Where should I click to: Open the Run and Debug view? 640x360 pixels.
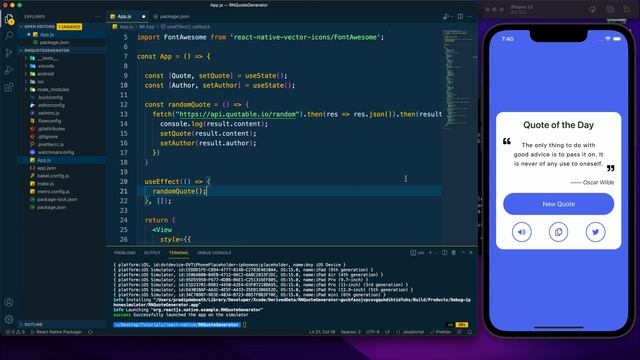[x=9, y=70]
